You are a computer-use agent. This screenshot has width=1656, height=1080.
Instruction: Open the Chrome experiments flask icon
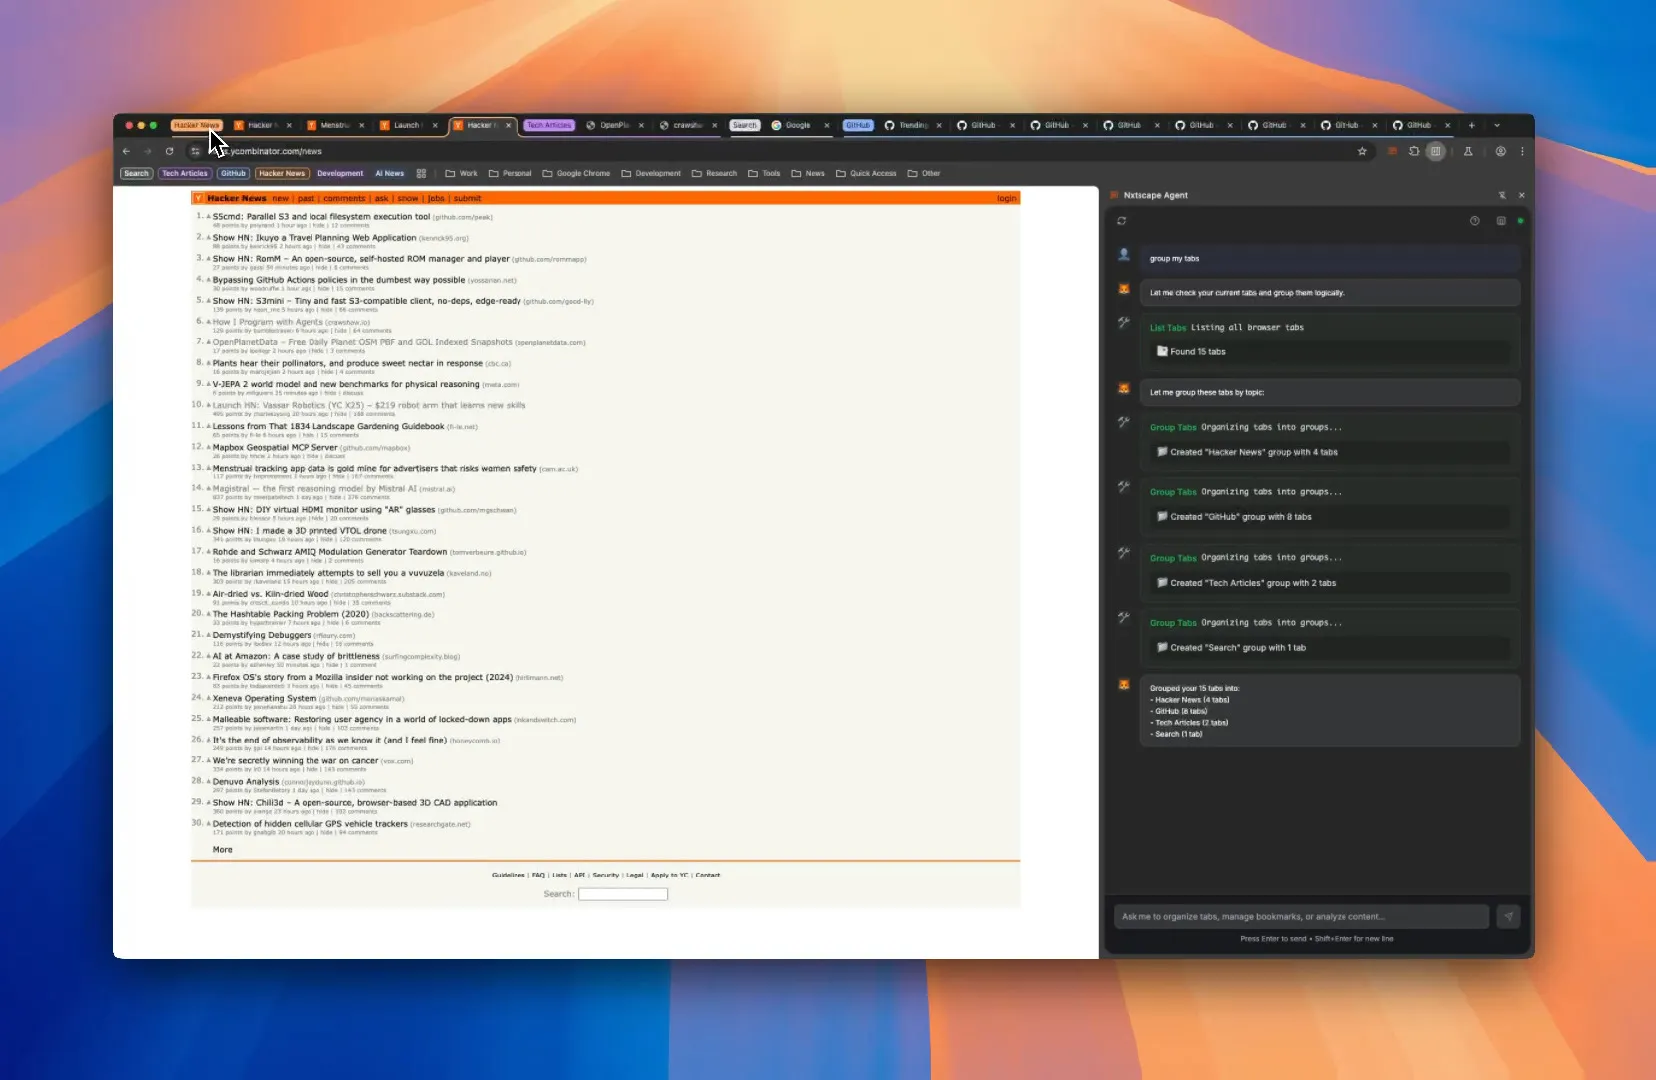coord(1468,151)
